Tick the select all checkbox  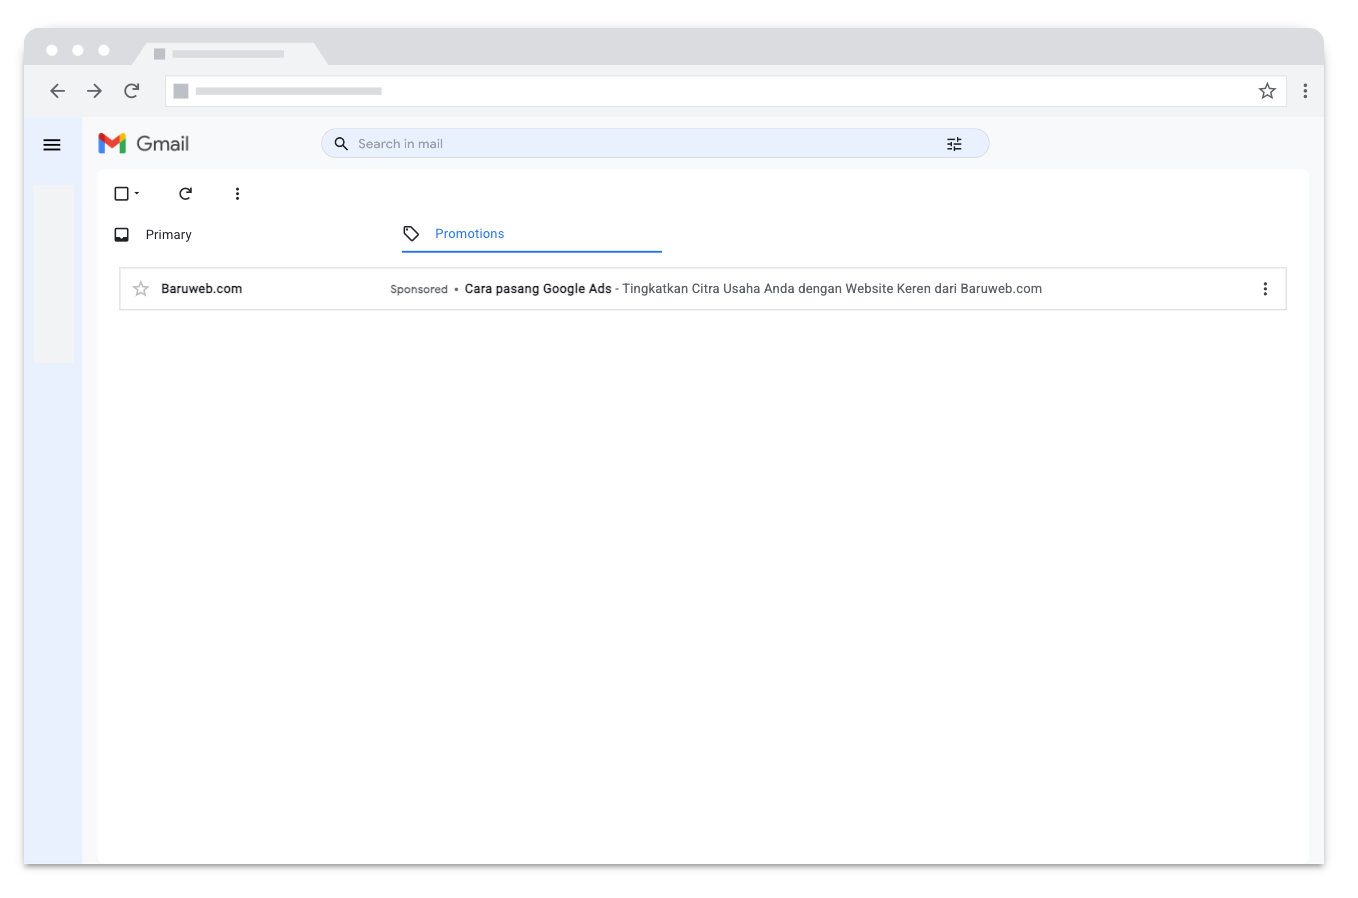pyautogui.click(x=121, y=194)
